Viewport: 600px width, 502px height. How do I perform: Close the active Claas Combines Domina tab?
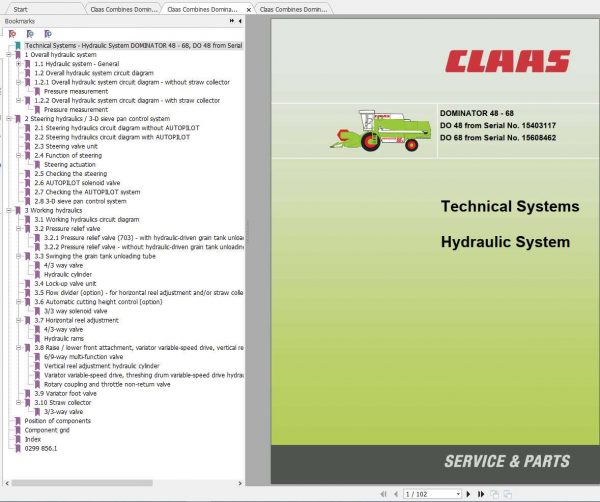pyautogui.click(x=249, y=10)
